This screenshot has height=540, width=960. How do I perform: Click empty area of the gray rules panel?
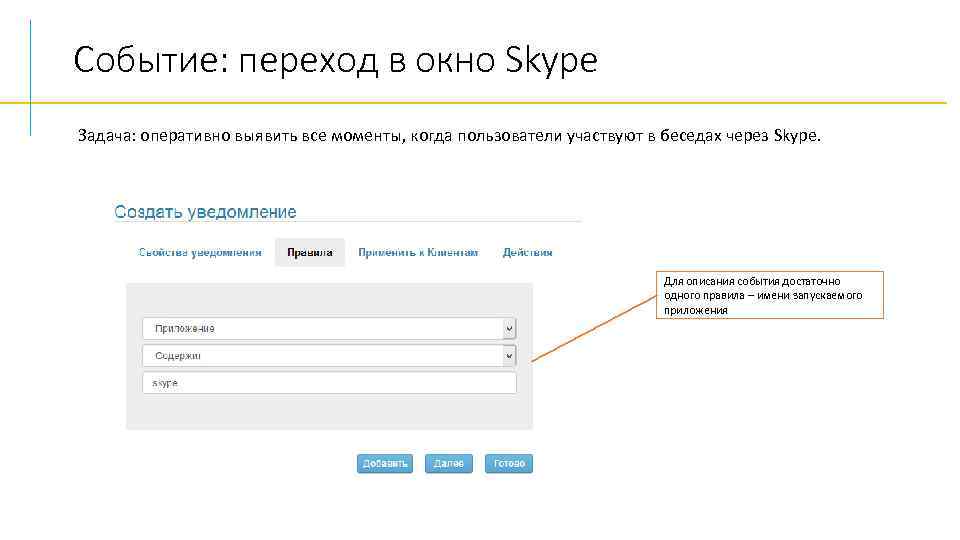coord(329,412)
